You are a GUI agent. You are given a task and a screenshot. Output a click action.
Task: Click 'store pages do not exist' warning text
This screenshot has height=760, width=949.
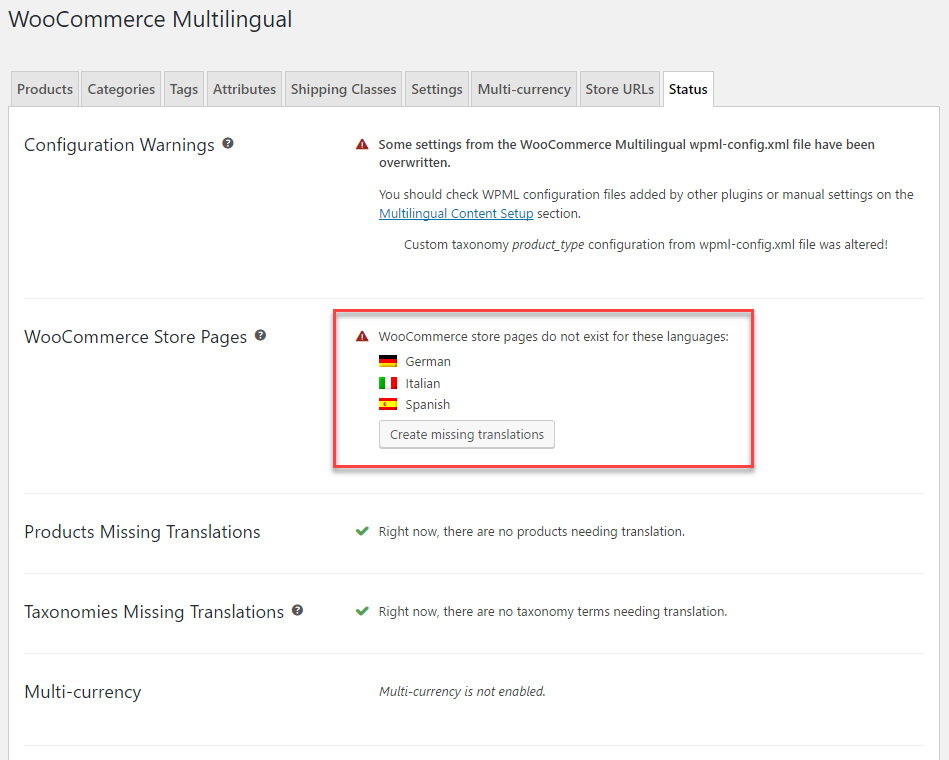coord(554,336)
